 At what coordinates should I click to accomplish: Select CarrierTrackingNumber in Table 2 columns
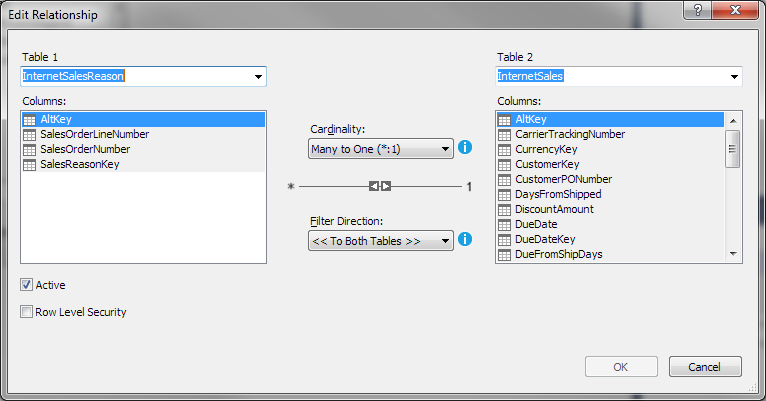[x=610, y=134]
